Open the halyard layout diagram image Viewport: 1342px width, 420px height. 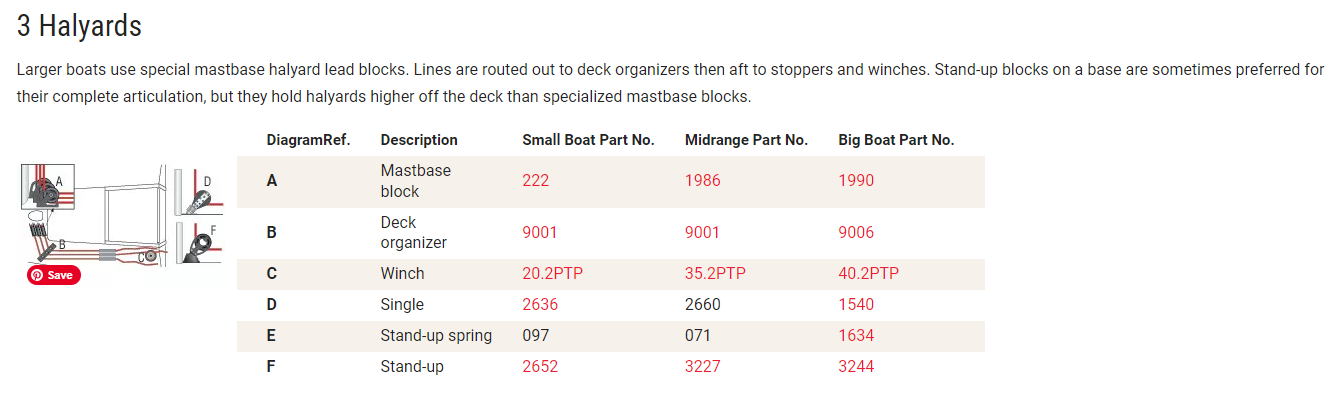[x=121, y=220]
